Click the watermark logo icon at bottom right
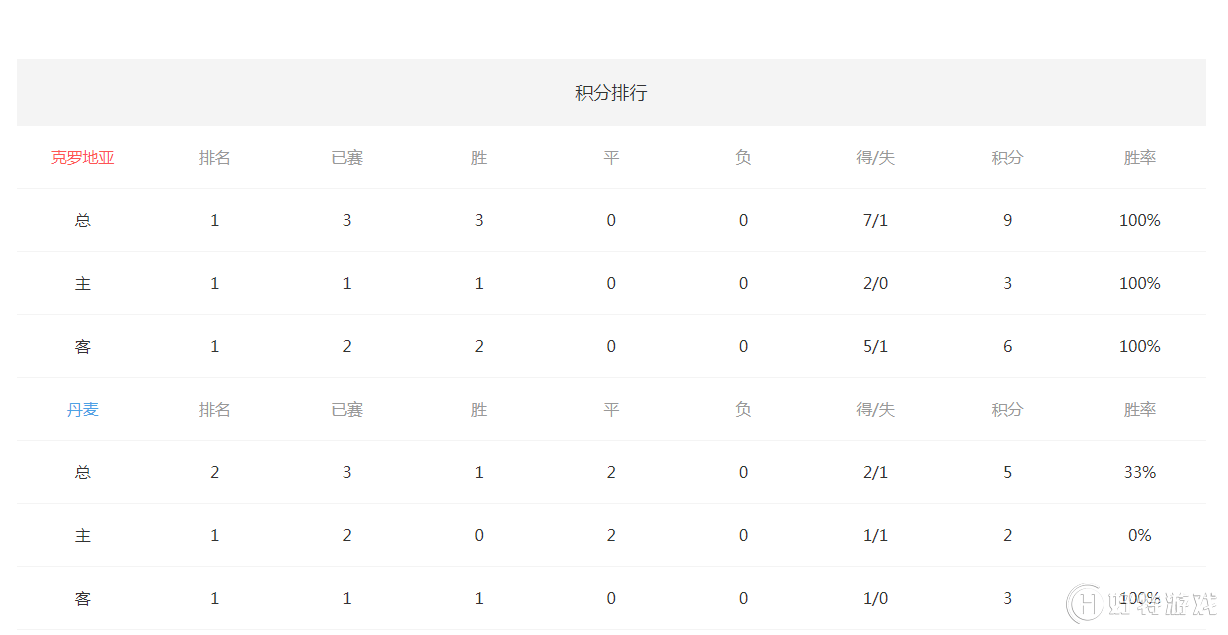1228x635 pixels. click(1086, 604)
